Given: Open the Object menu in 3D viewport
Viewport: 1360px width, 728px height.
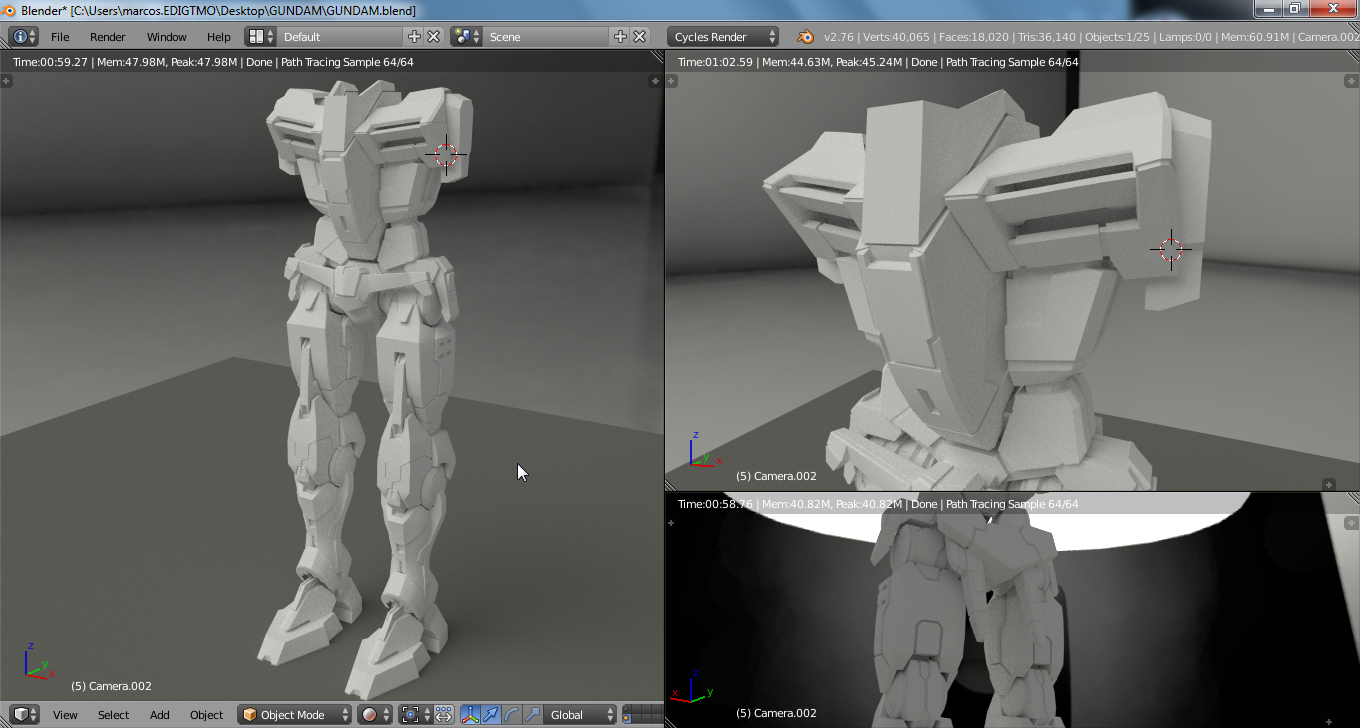Looking at the screenshot, I should [x=207, y=715].
